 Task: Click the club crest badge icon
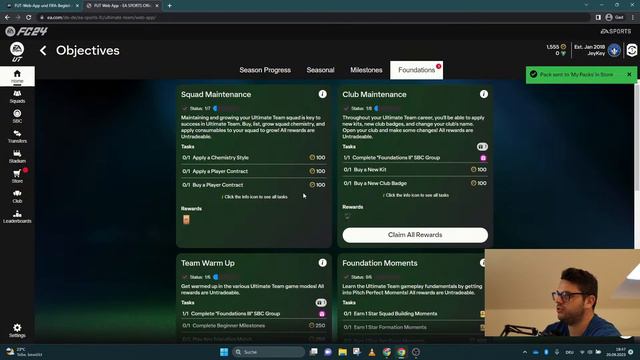pos(614,50)
